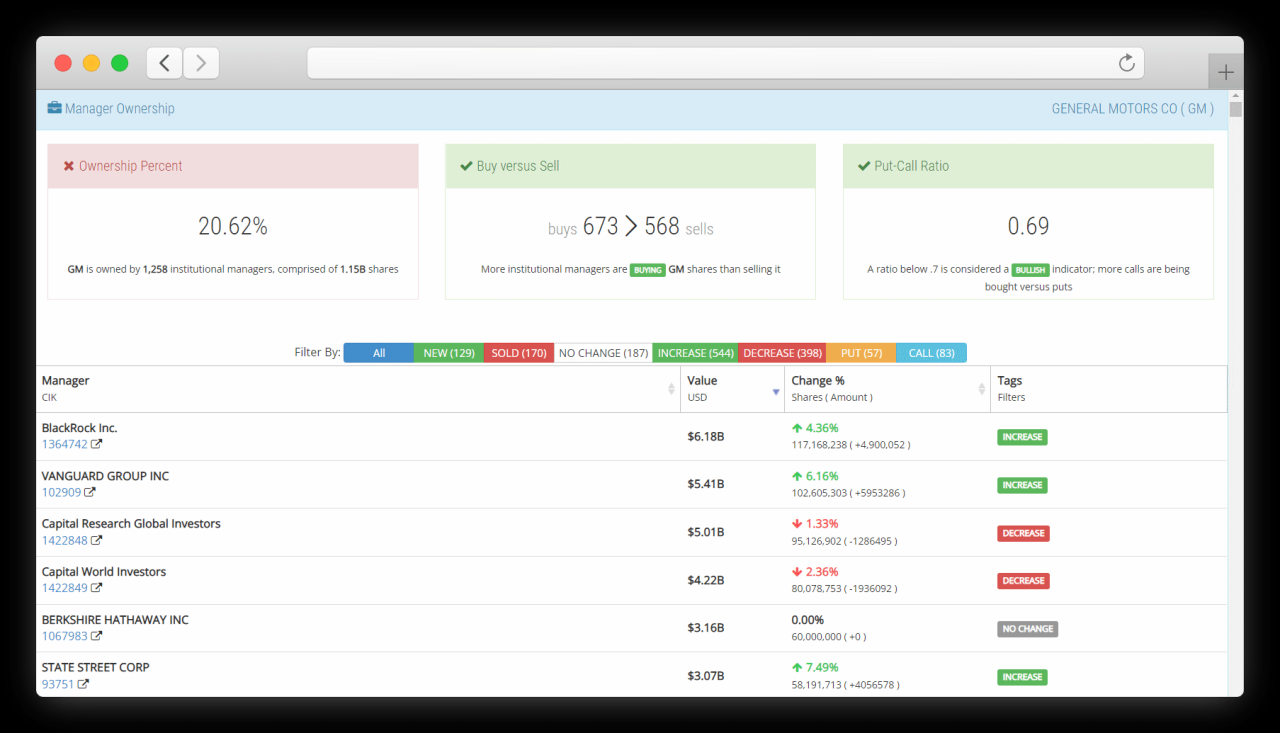Click green up arrow next to 4.36%
Screen dimensions: 1280x733
pos(797,428)
